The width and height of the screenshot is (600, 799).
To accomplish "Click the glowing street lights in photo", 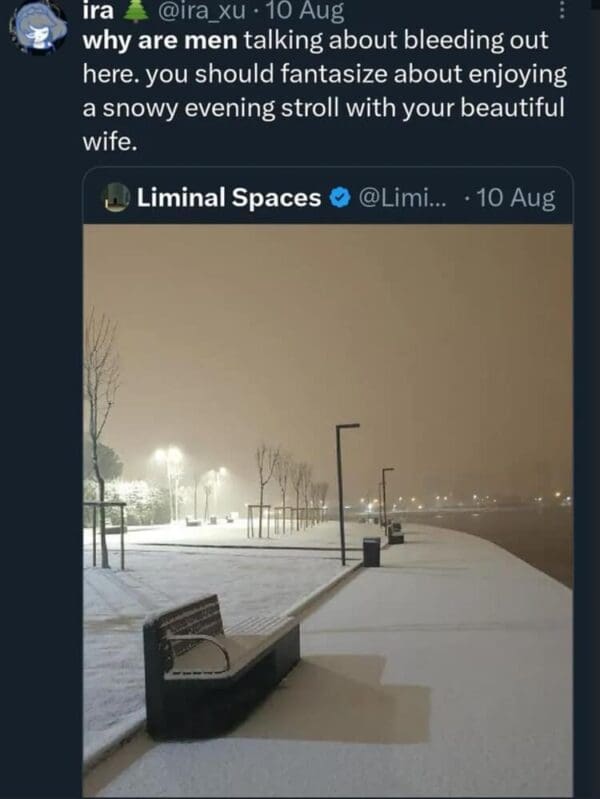I will pyautogui.click(x=168, y=458).
